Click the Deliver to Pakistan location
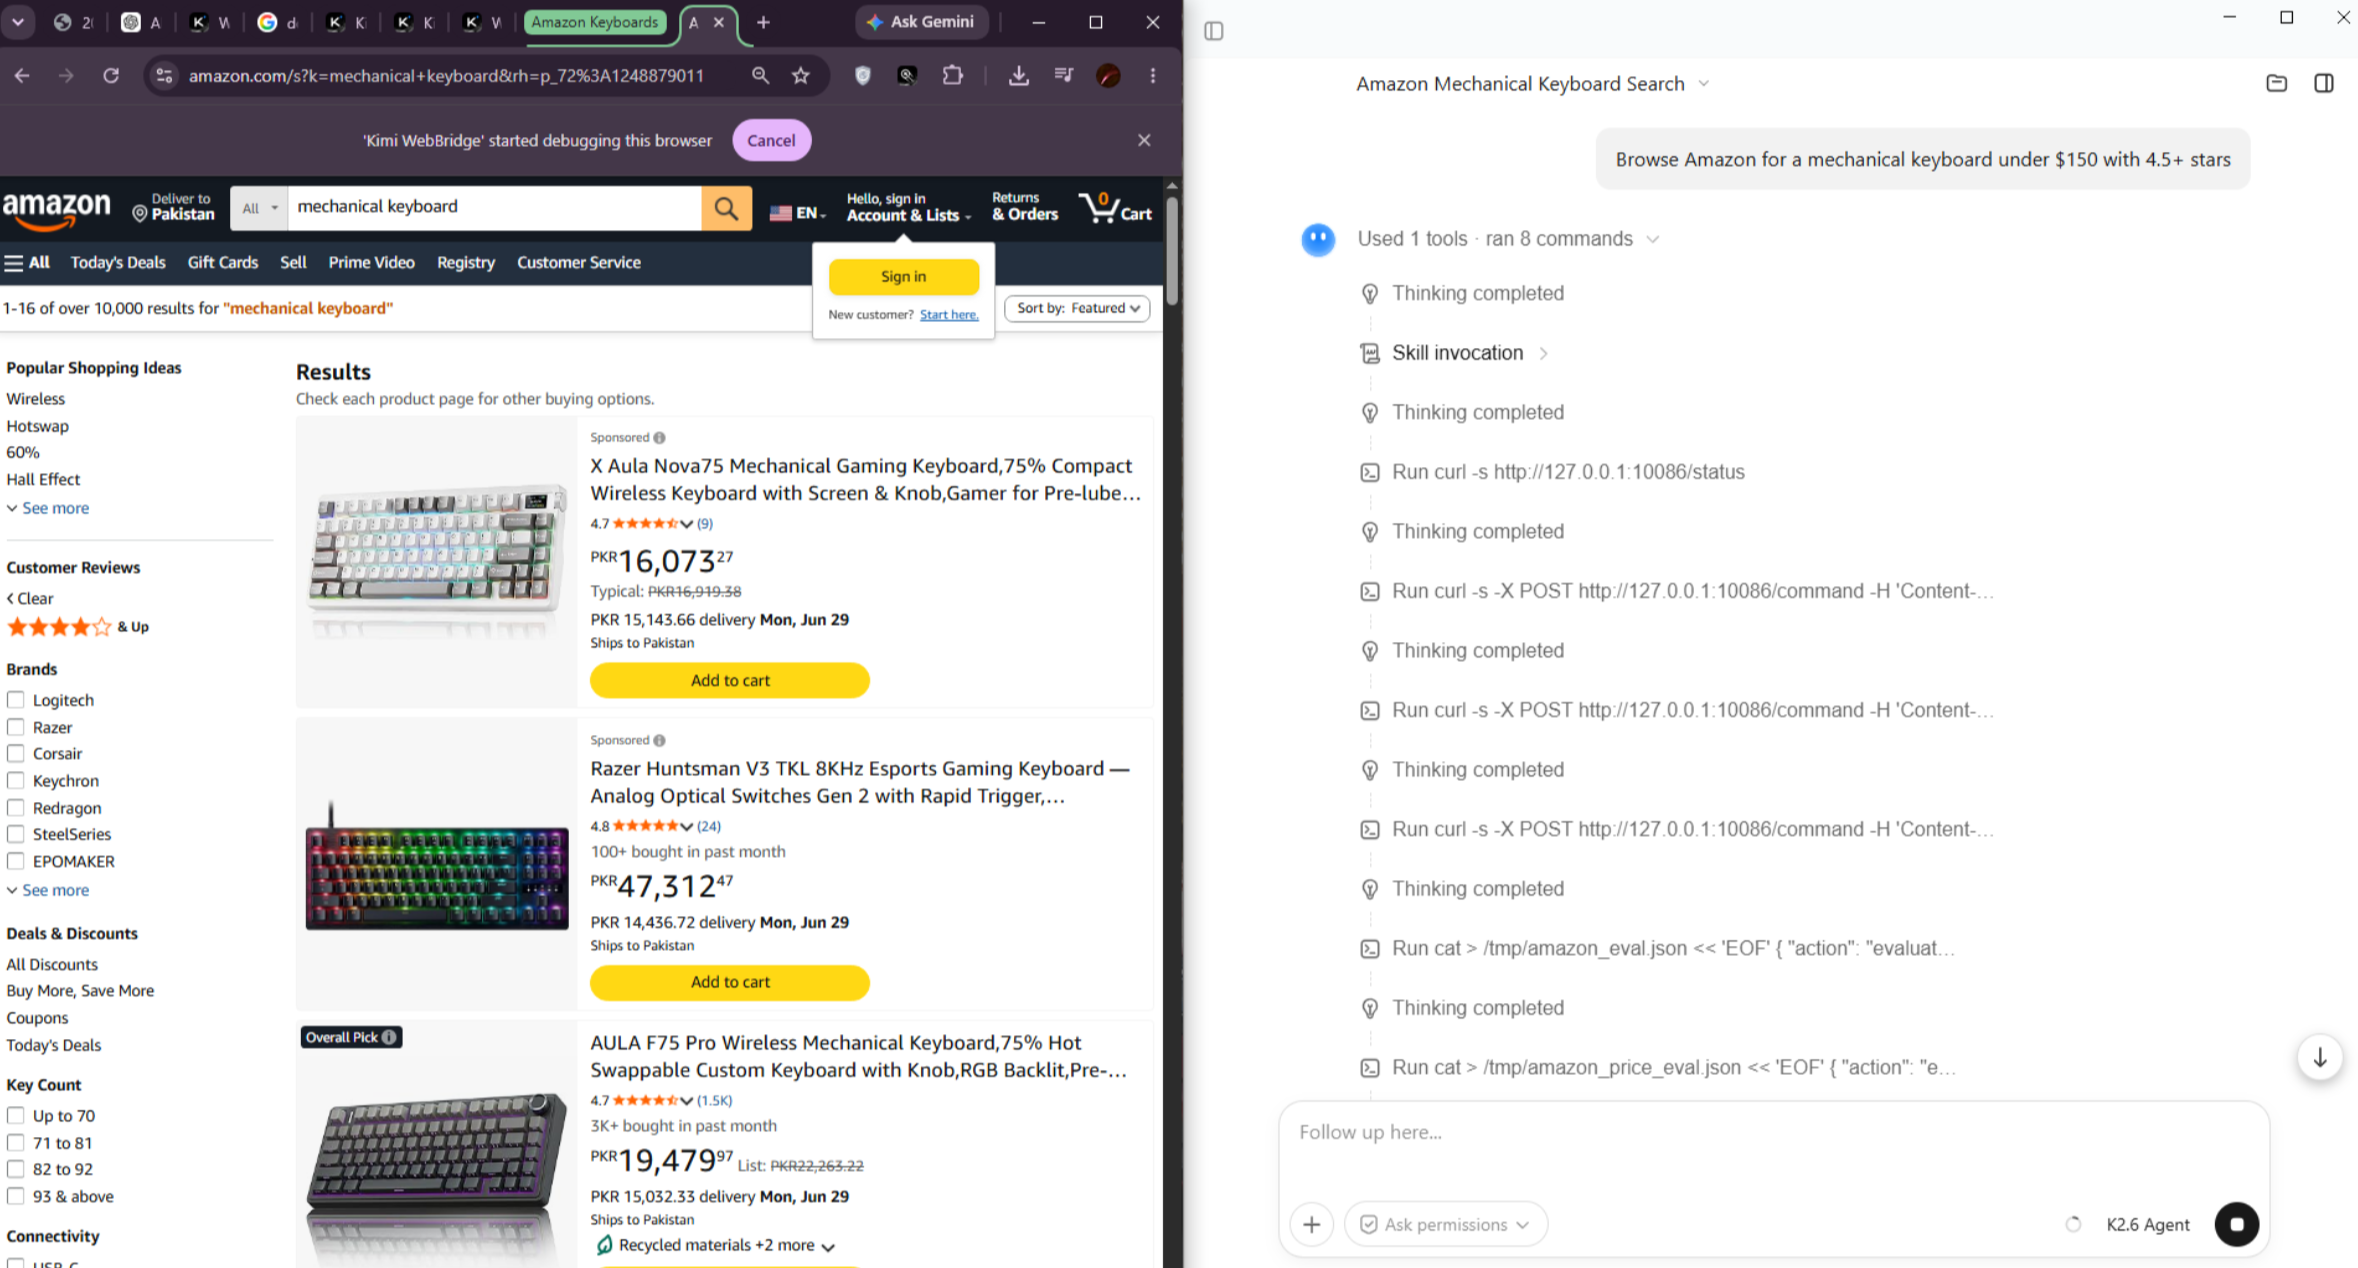The width and height of the screenshot is (2358, 1268). [174, 207]
